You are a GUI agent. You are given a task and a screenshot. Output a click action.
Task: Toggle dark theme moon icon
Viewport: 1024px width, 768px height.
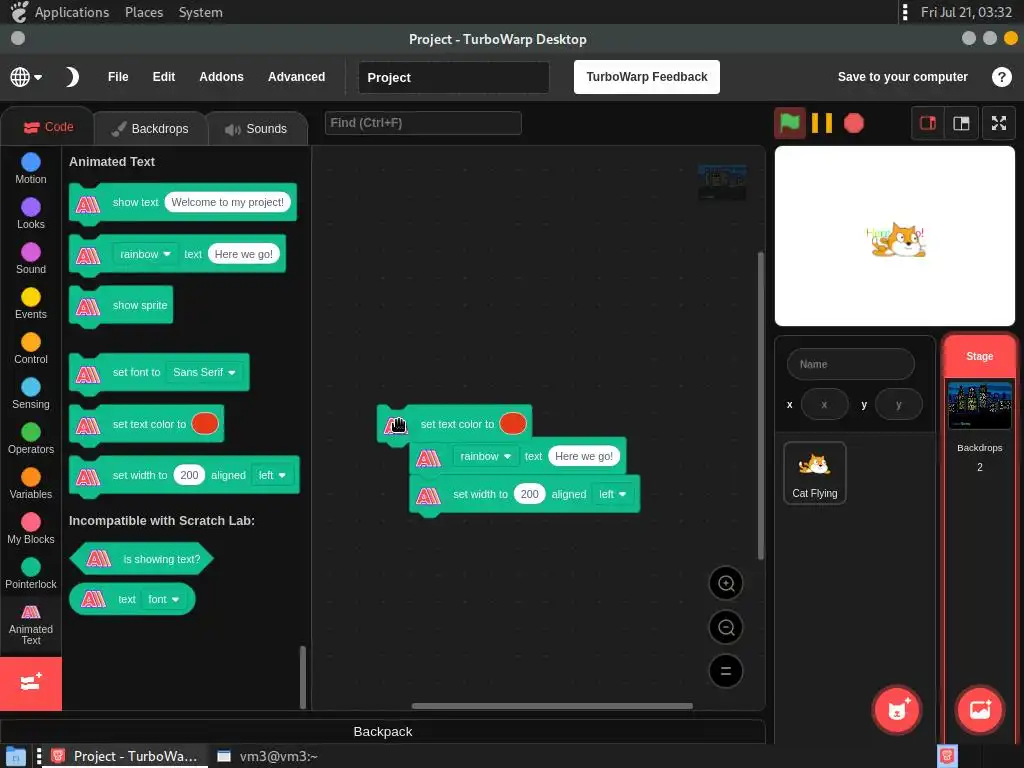pyautogui.click(x=72, y=77)
